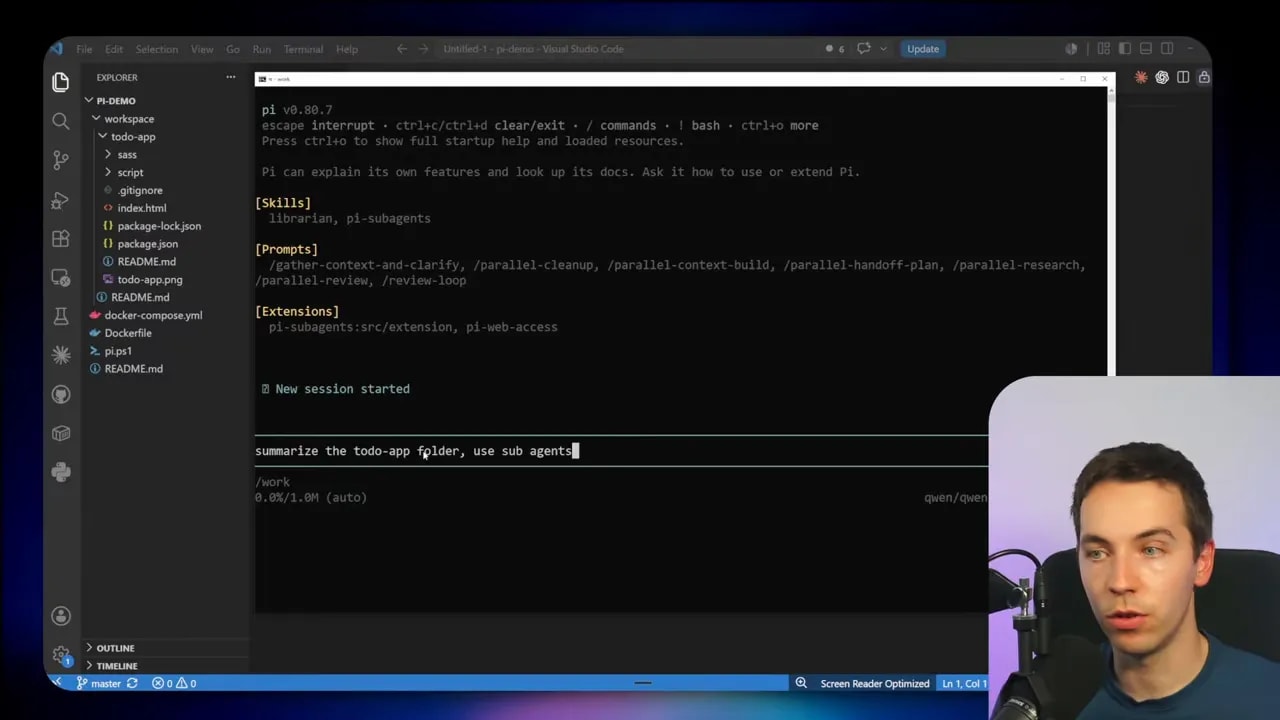Open the Run and Debug view
Viewport: 1280px width, 720px height.
coord(61,200)
